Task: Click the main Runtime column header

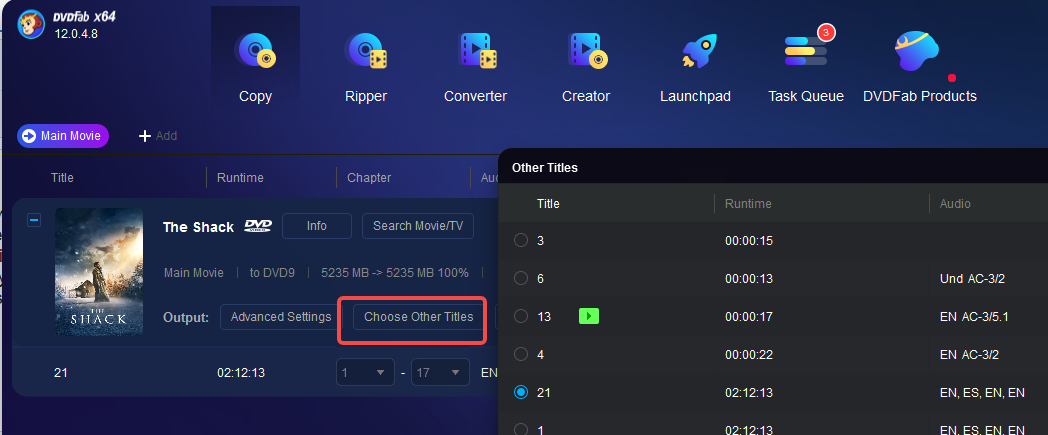Action: click(x=240, y=178)
